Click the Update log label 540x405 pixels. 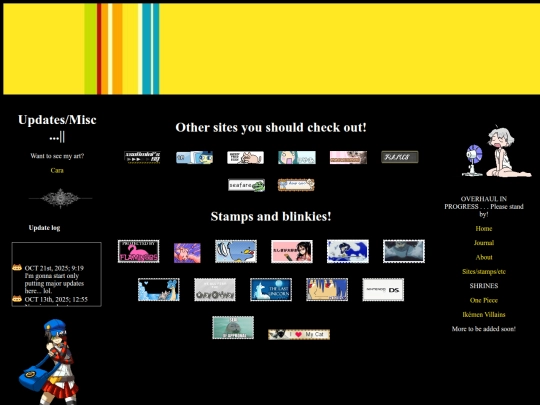pyautogui.click(x=44, y=228)
